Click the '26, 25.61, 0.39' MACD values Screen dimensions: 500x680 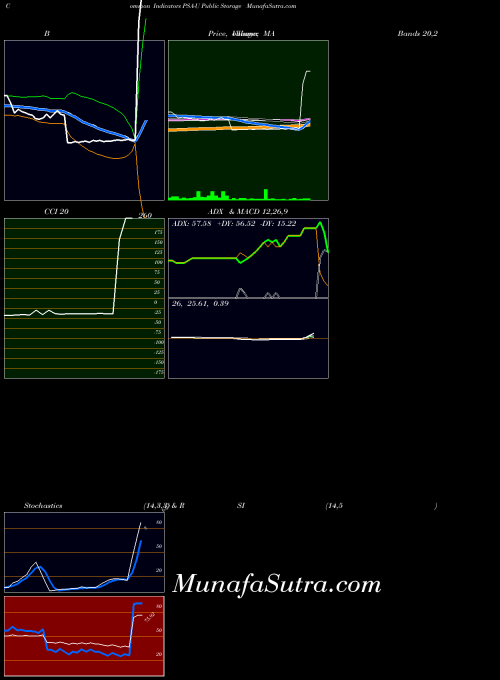(x=200, y=304)
